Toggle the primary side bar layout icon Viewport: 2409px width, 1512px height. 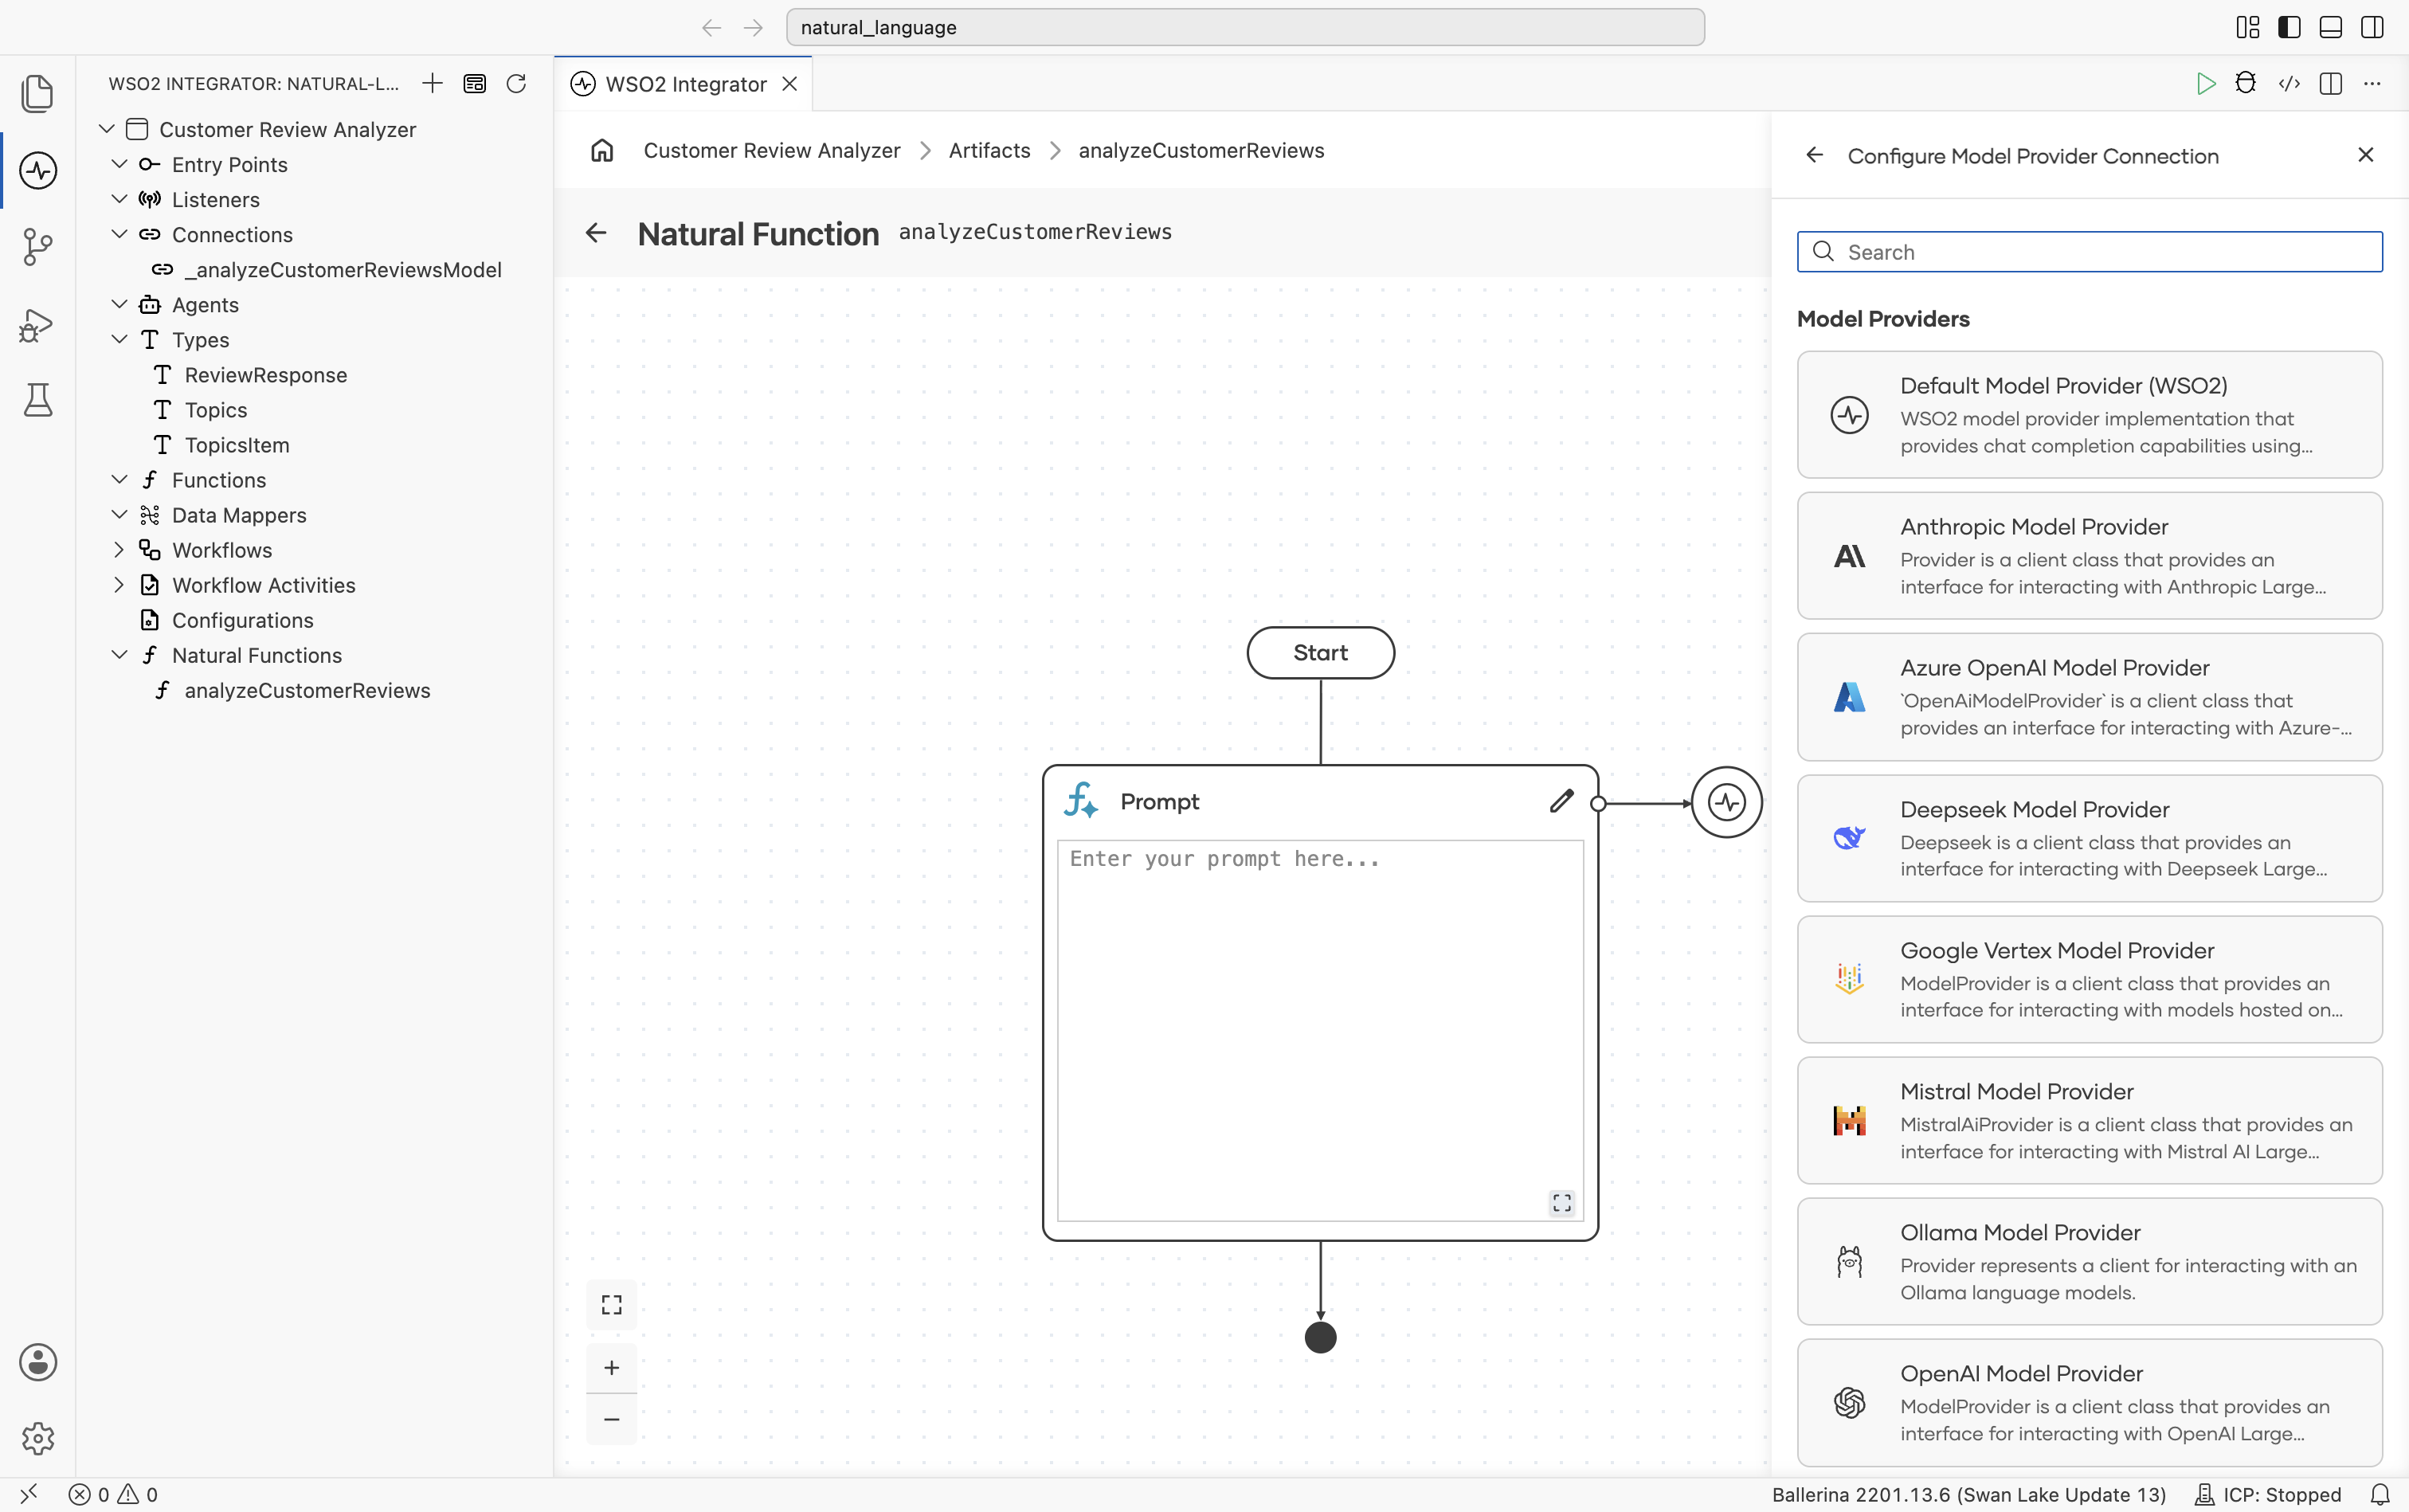2288,27
